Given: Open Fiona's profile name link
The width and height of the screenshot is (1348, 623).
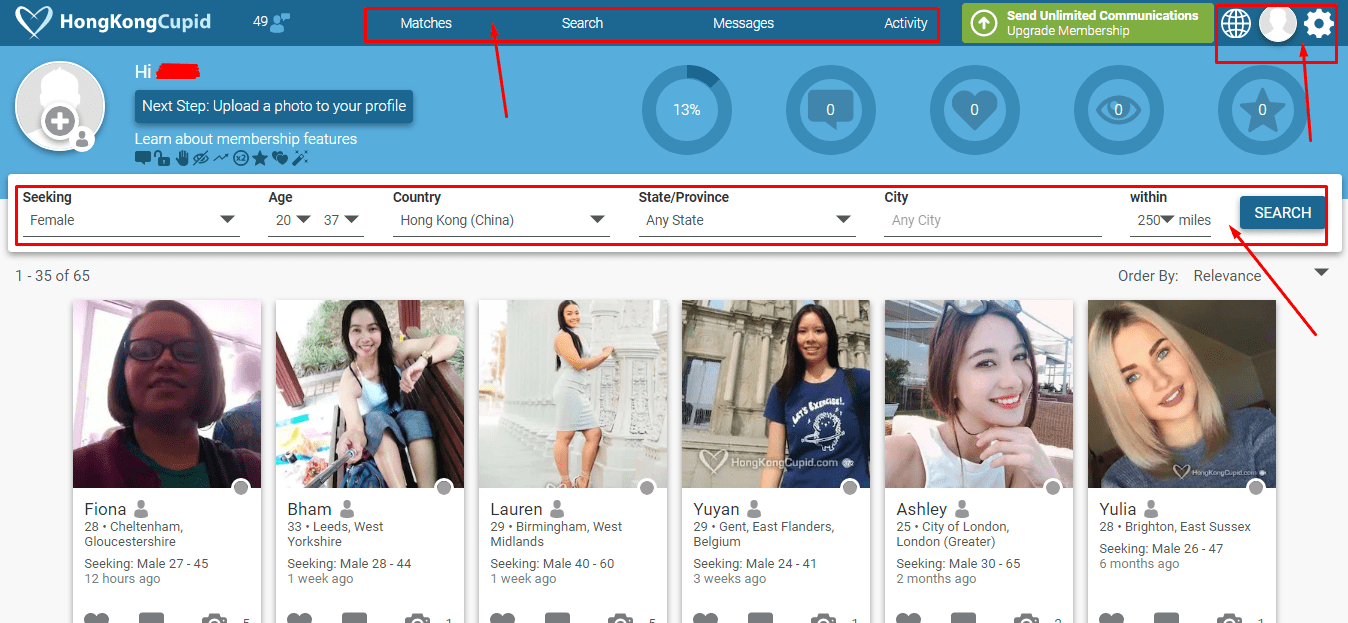Looking at the screenshot, I should click(105, 509).
